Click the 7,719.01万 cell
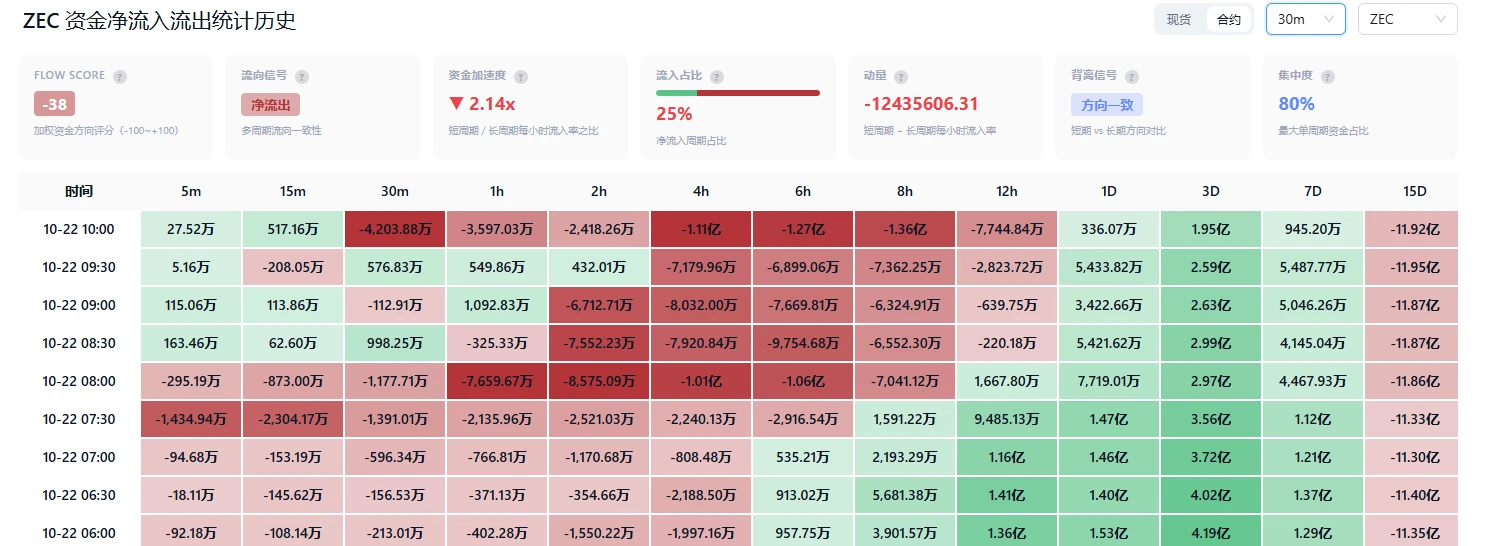Image resolution: width=1495 pixels, height=546 pixels. [x=1109, y=381]
